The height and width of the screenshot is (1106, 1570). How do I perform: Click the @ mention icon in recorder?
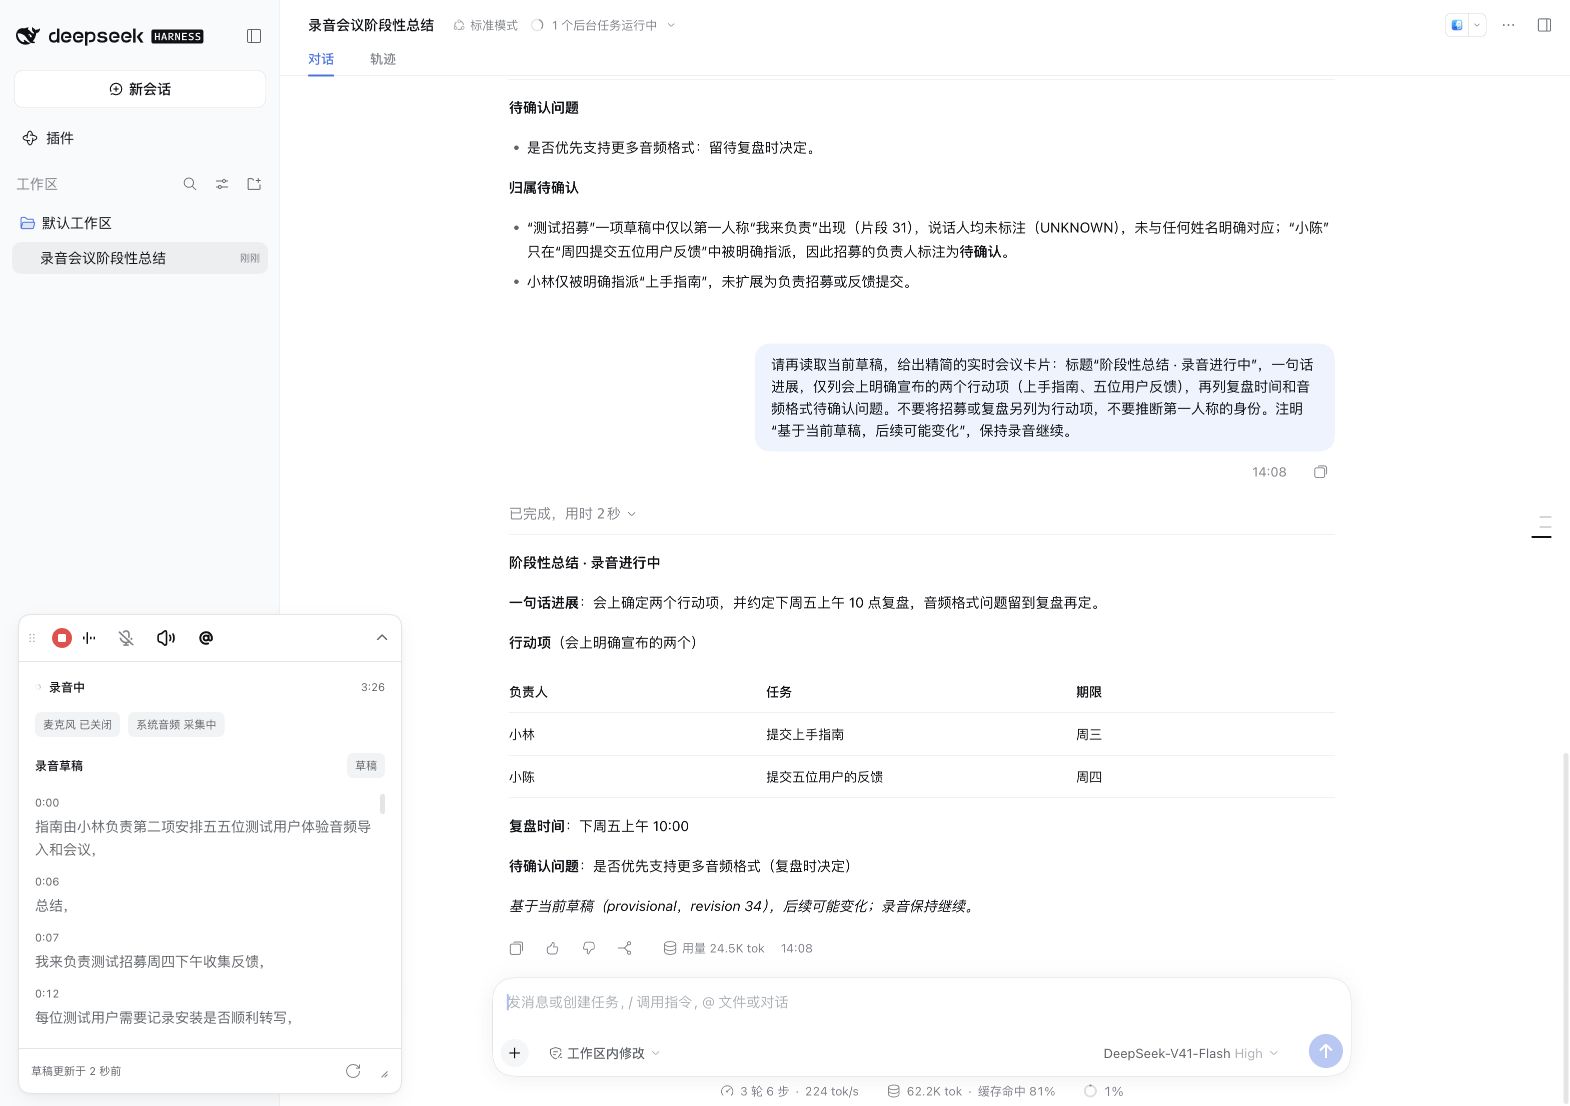tap(206, 638)
